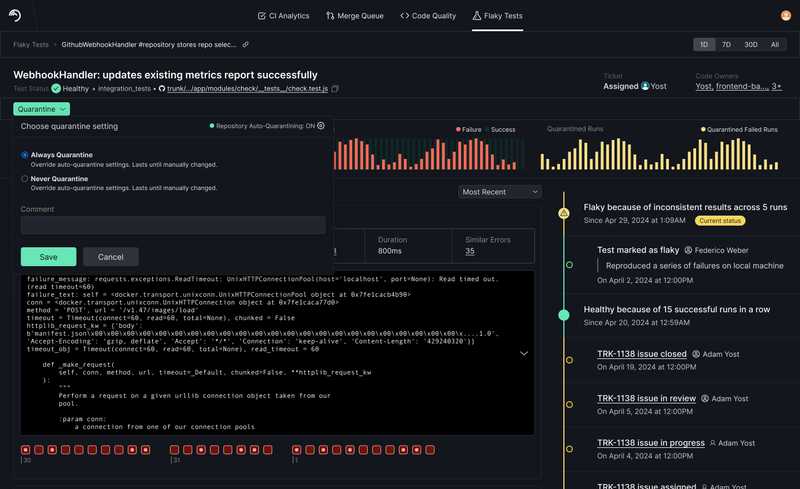The height and width of the screenshot is (489, 800).
Task: Click the Code Quality brackets icon
Action: tap(405, 16)
